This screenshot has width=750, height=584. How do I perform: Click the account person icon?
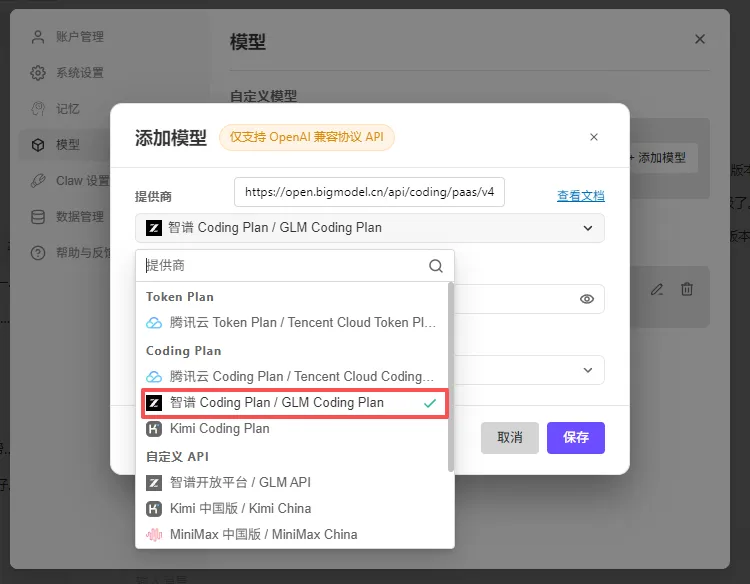pyautogui.click(x=38, y=37)
